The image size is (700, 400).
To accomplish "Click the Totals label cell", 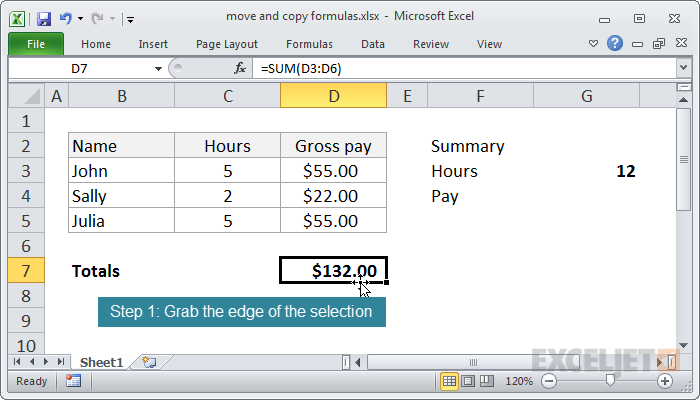I will pos(121,271).
